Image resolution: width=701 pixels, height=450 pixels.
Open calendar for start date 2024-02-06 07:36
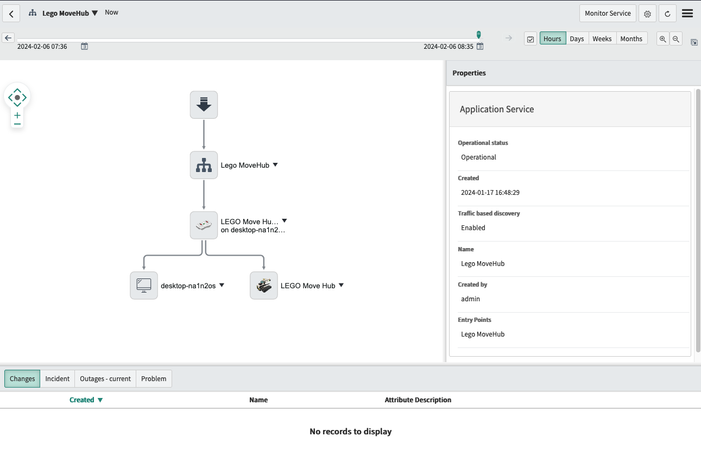[x=84, y=46]
